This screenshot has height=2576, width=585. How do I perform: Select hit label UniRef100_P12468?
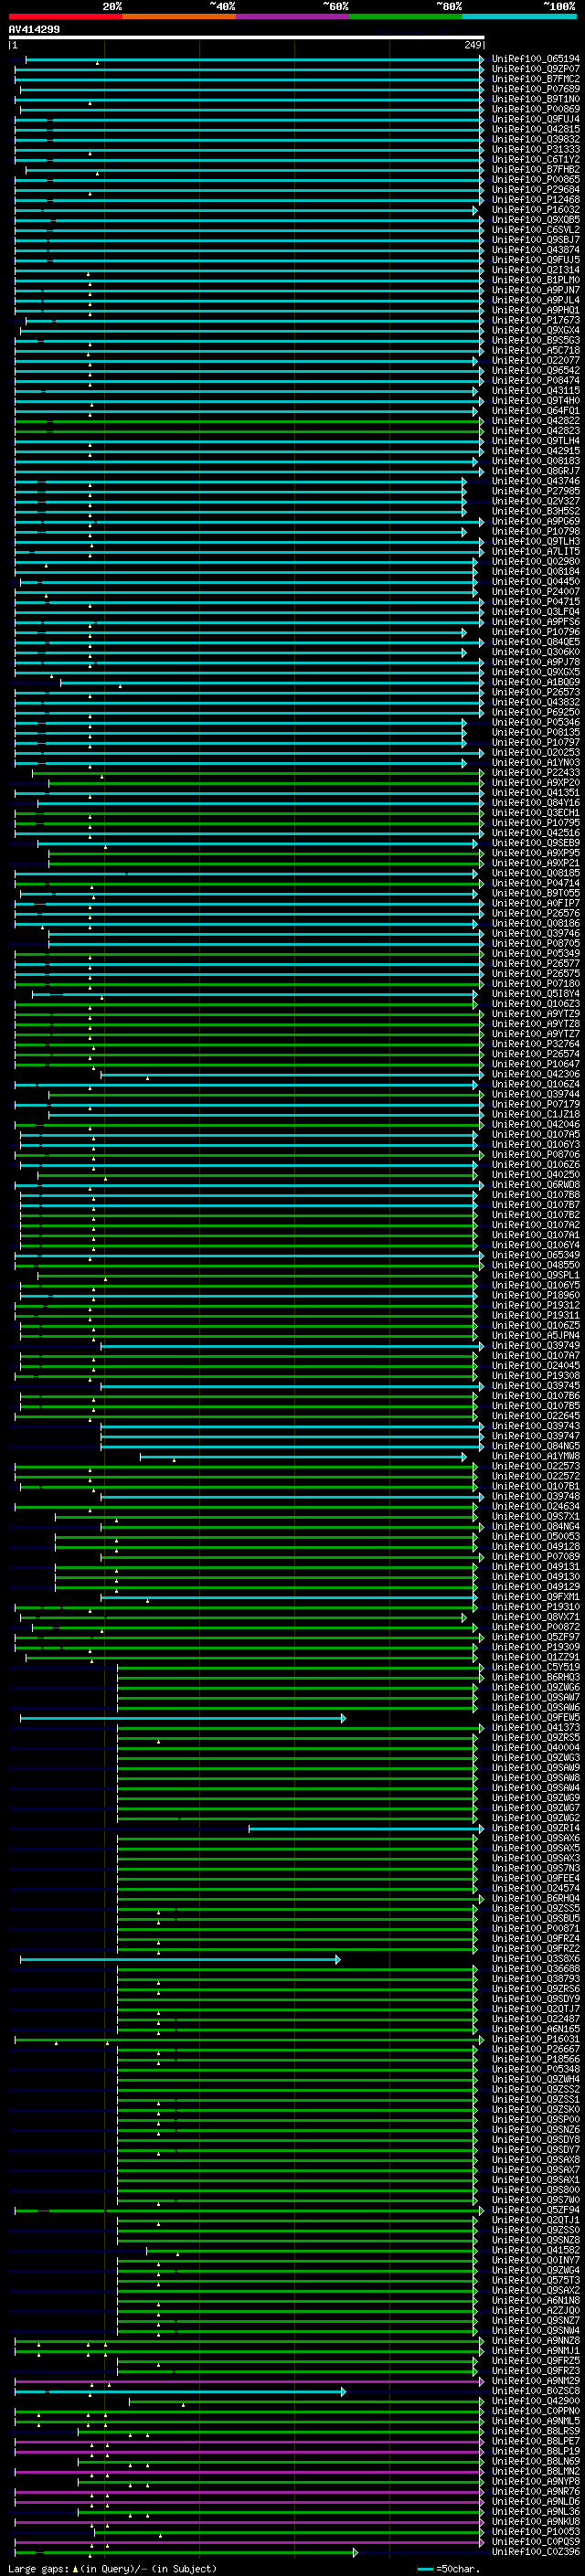pos(536,199)
